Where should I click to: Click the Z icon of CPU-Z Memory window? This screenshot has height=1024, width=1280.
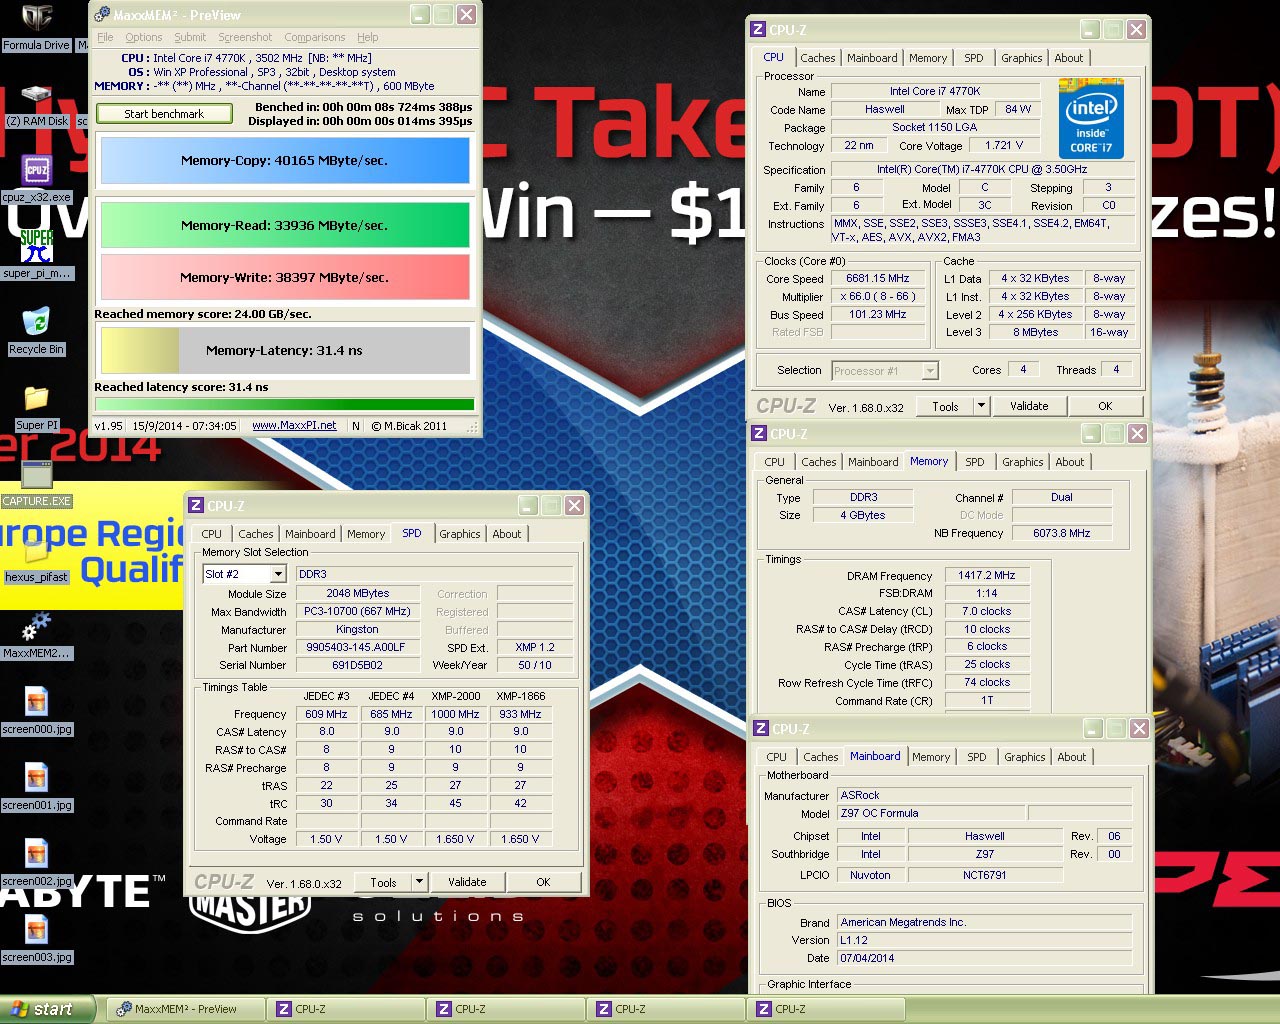(759, 434)
